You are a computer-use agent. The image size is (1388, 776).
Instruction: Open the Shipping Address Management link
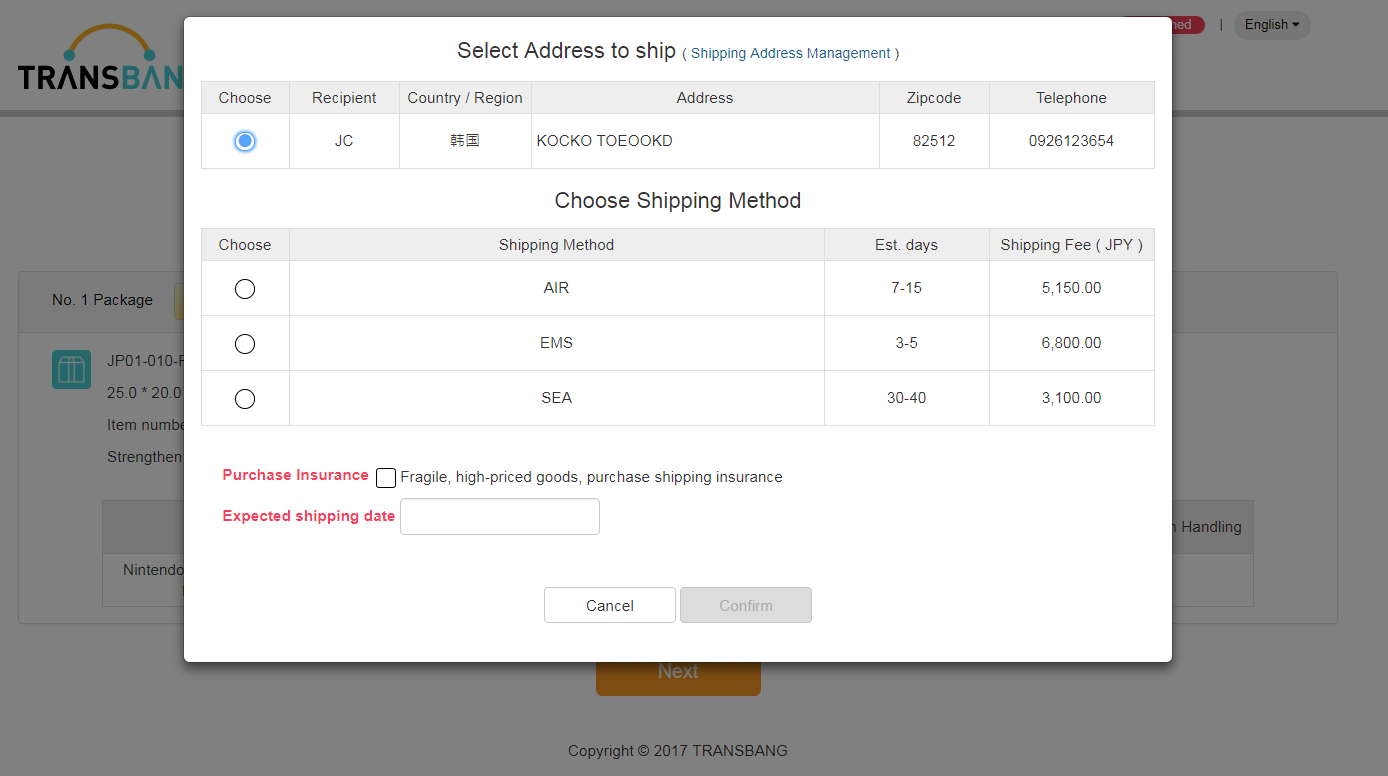click(x=790, y=53)
